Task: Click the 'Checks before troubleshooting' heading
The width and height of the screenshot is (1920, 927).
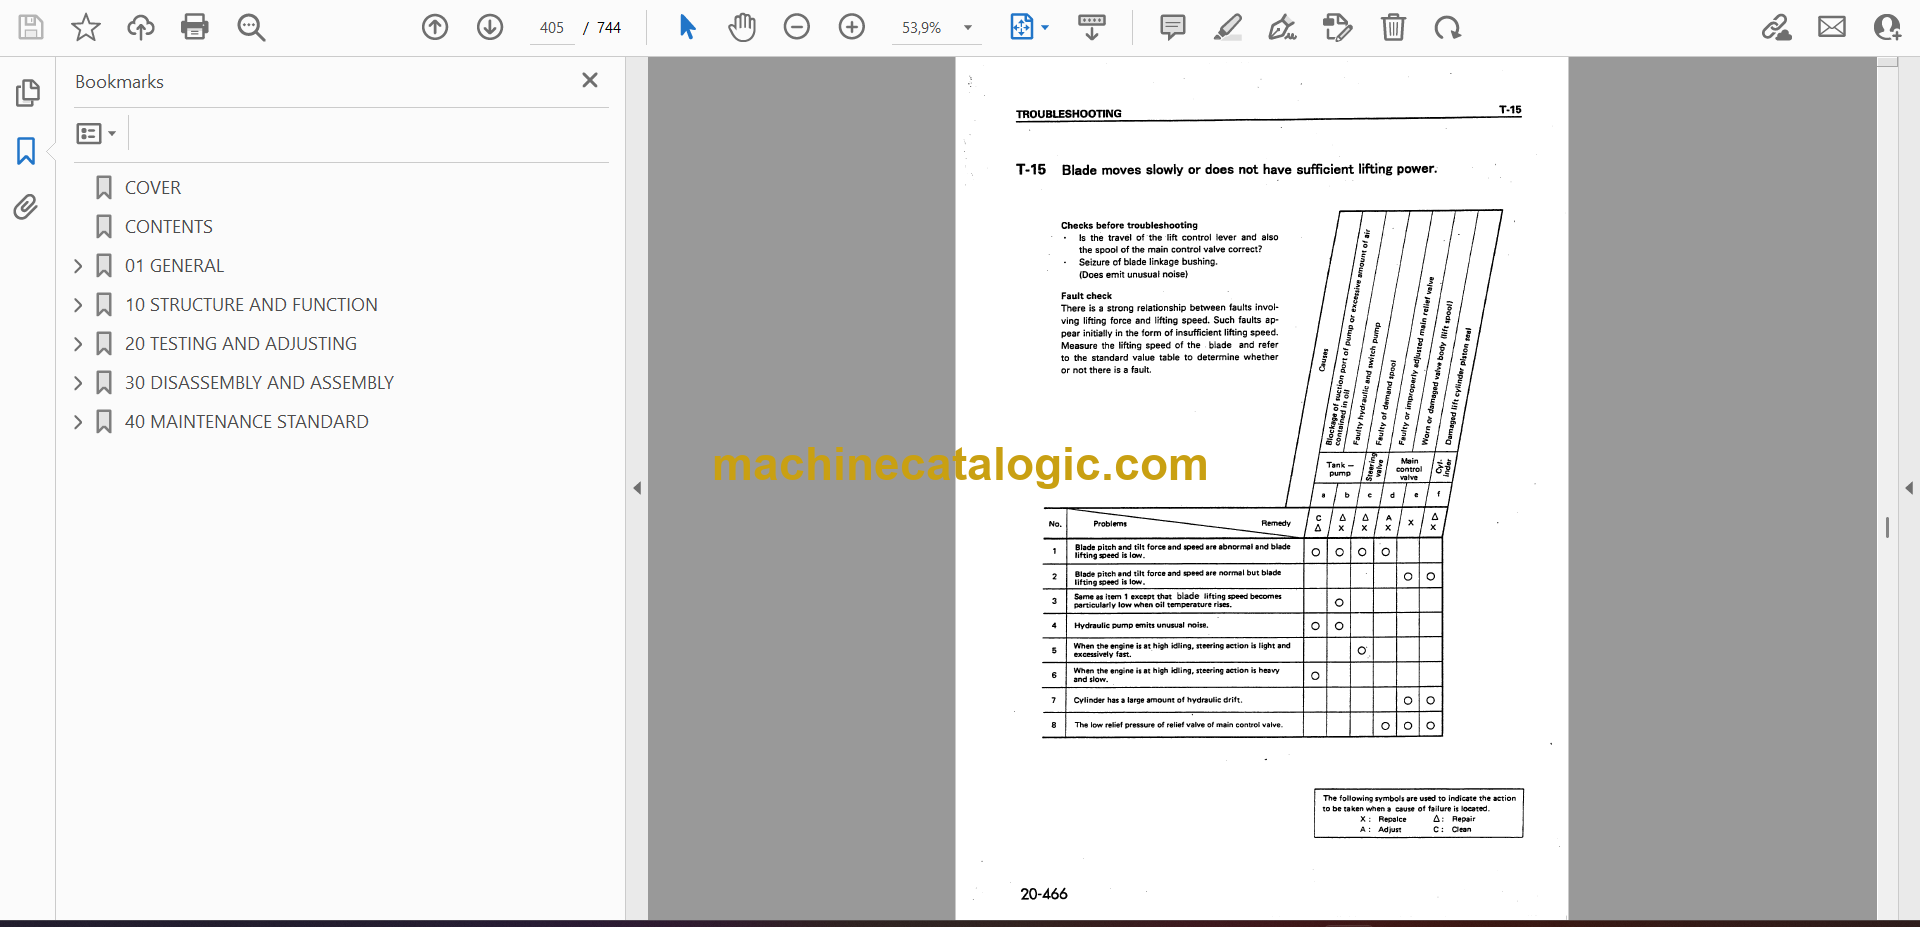Action: 1129,226
